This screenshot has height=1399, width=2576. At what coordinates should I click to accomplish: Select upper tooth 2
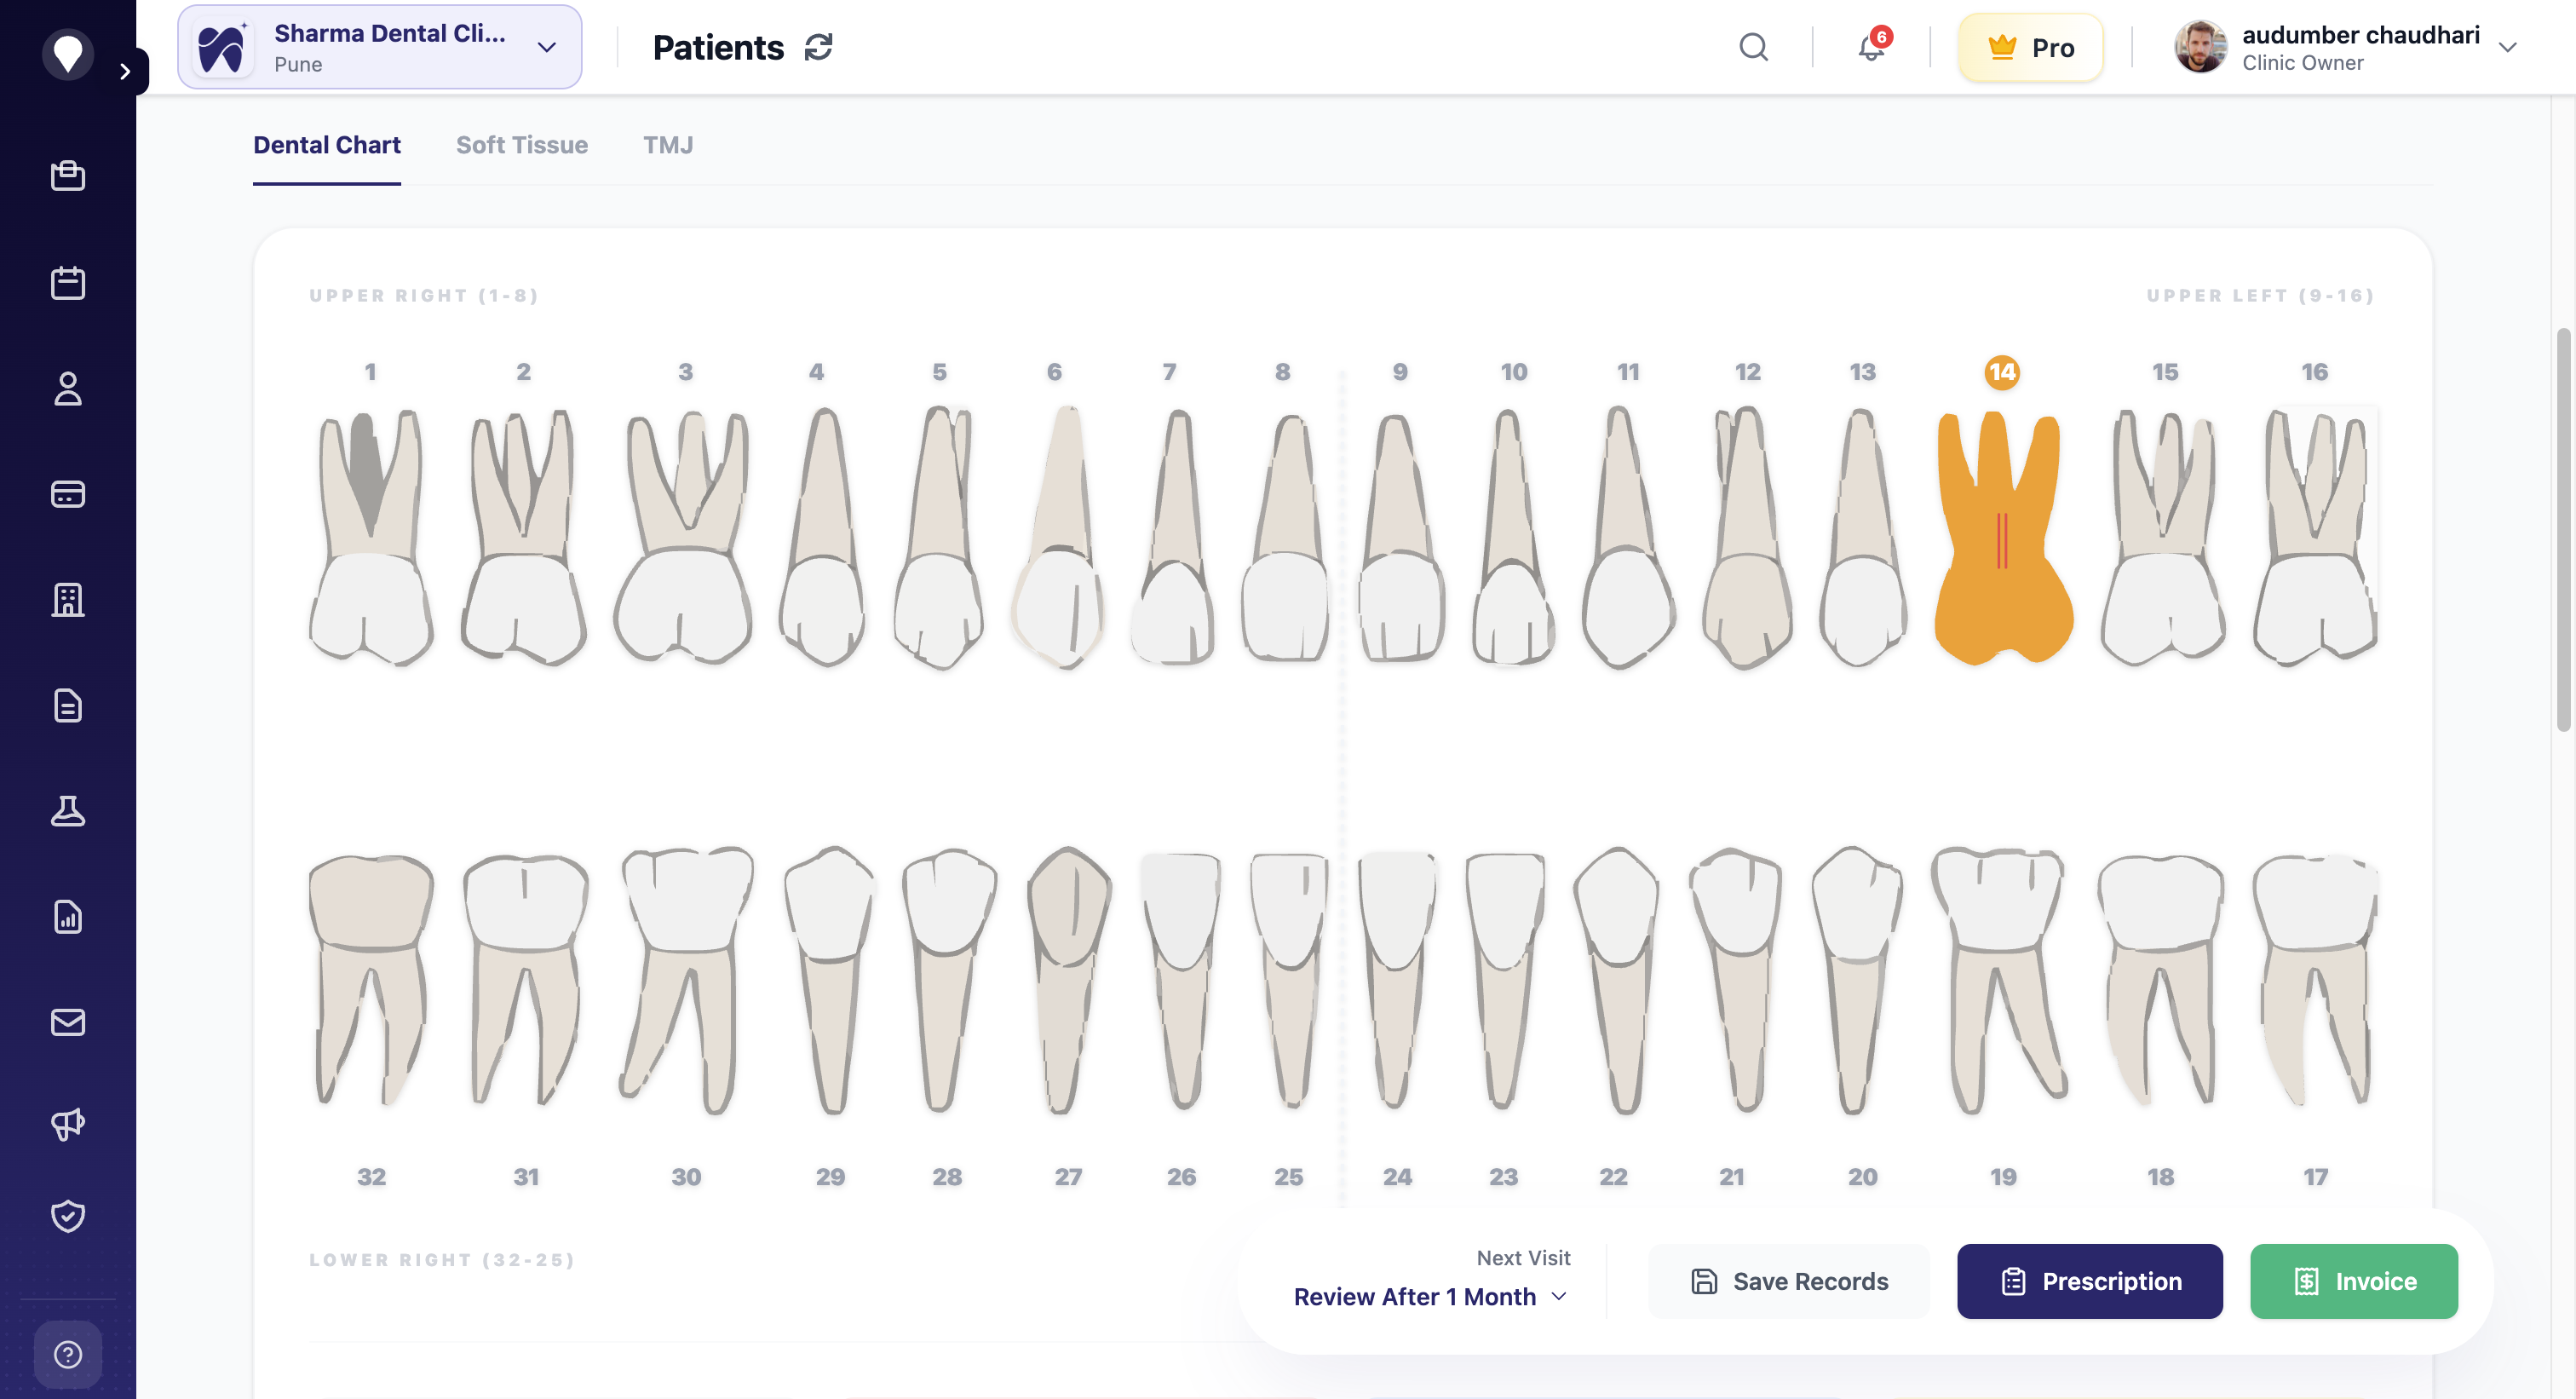click(523, 537)
